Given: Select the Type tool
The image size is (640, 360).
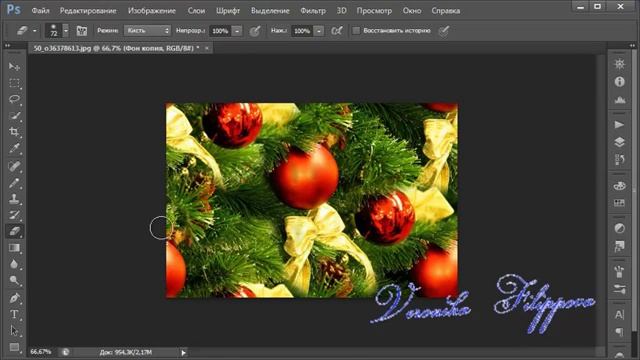Looking at the screenshot, I should click(x=14, y=314).
